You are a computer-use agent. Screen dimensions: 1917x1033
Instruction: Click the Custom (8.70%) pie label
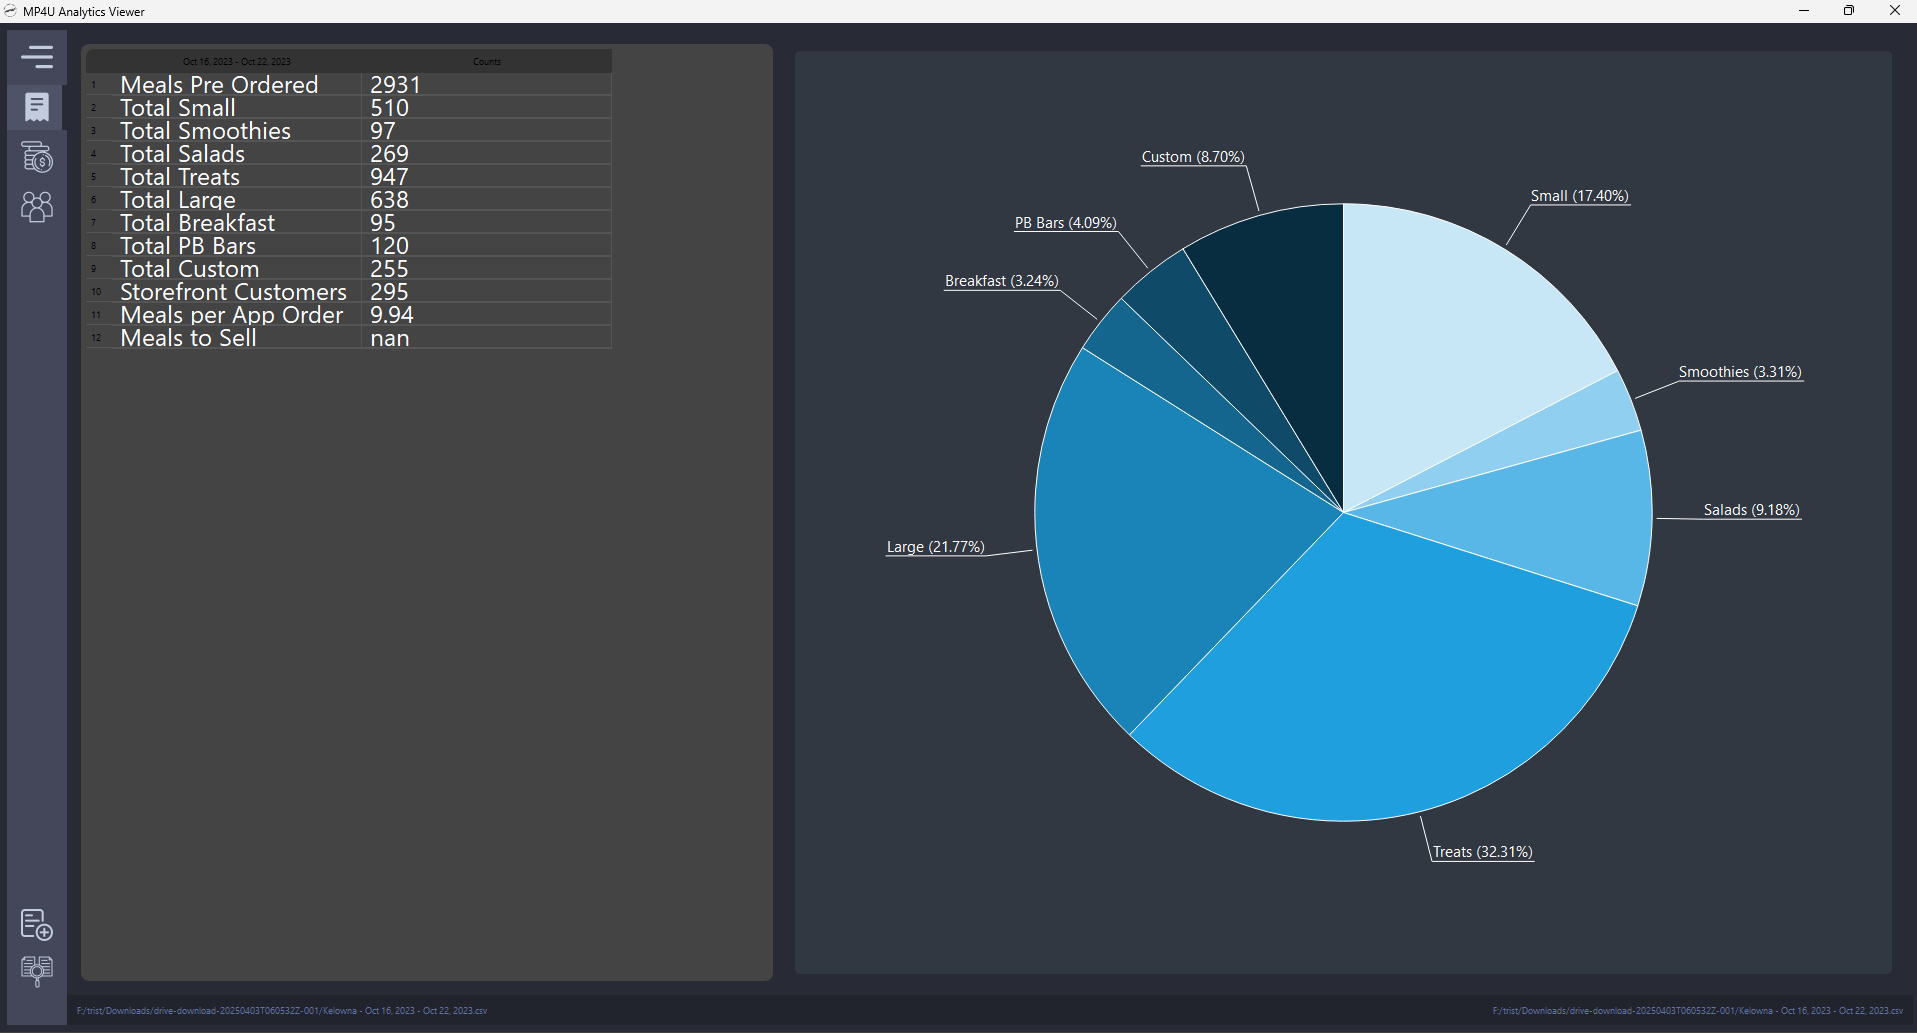[1193, 157]
